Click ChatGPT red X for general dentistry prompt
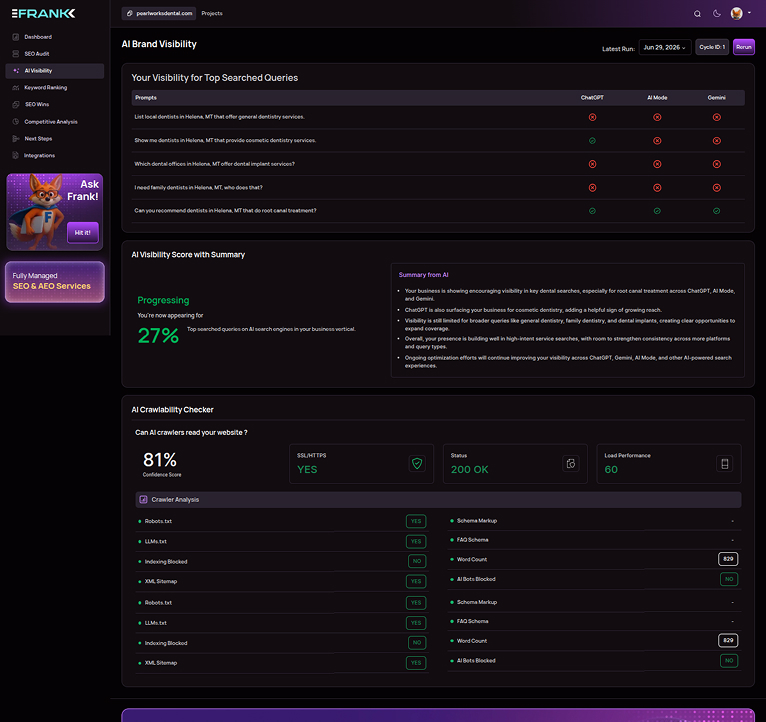 tap(592, 117)
